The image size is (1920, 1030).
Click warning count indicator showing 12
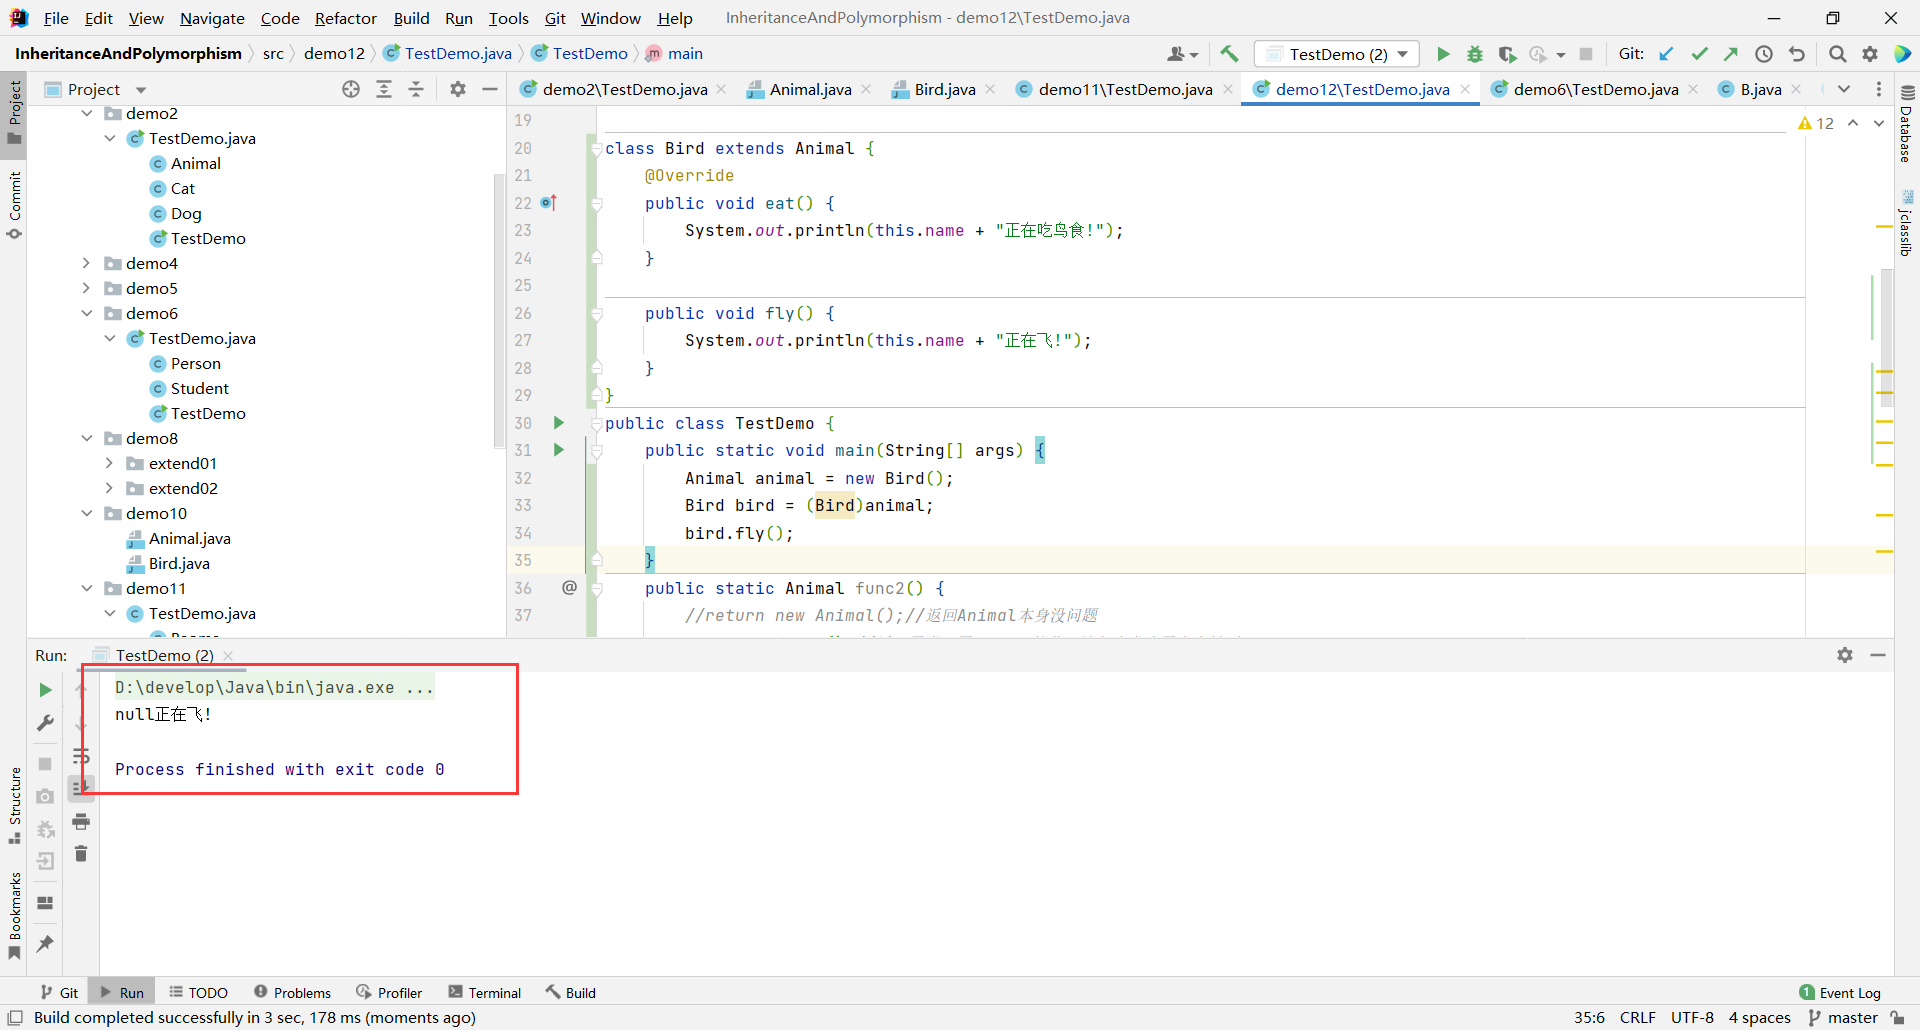pos(1816,123)
